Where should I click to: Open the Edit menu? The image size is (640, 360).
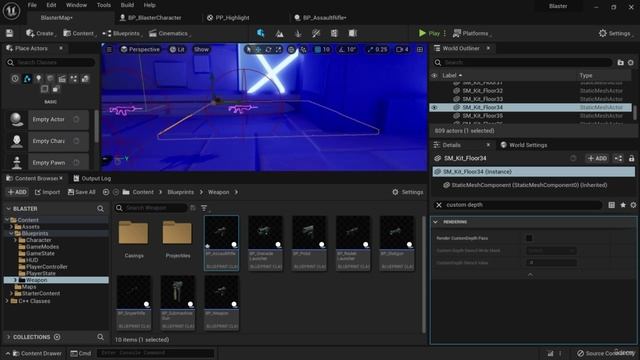click(x=51, y=5)
